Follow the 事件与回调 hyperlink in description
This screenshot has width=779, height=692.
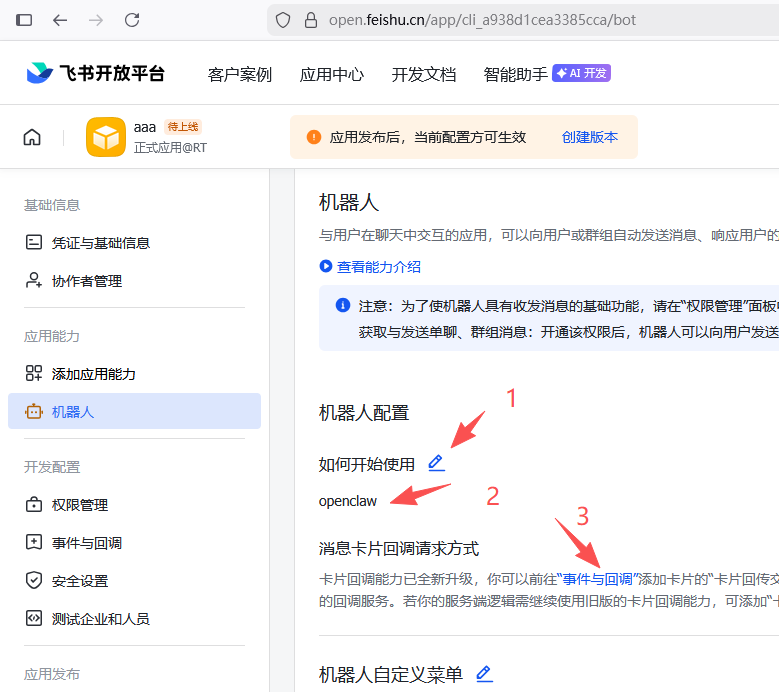[x=598, y=579]
